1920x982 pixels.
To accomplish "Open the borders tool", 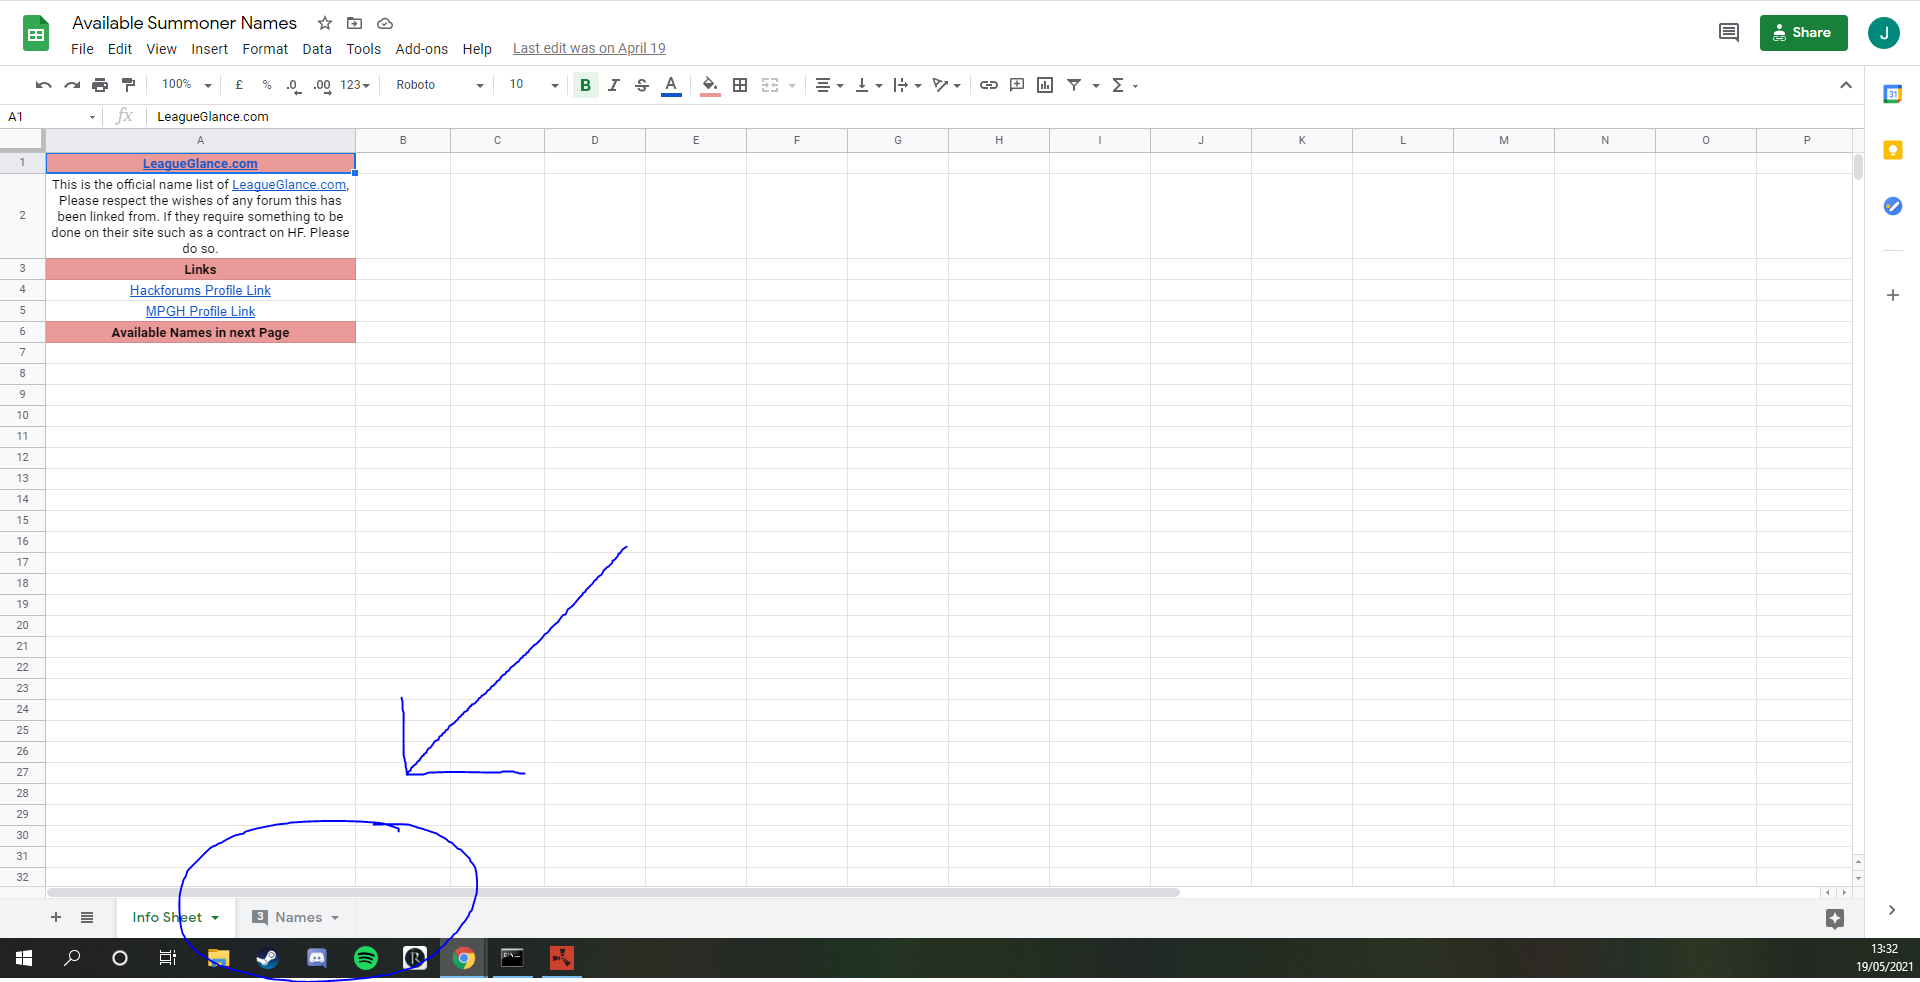I will point(740,85).
